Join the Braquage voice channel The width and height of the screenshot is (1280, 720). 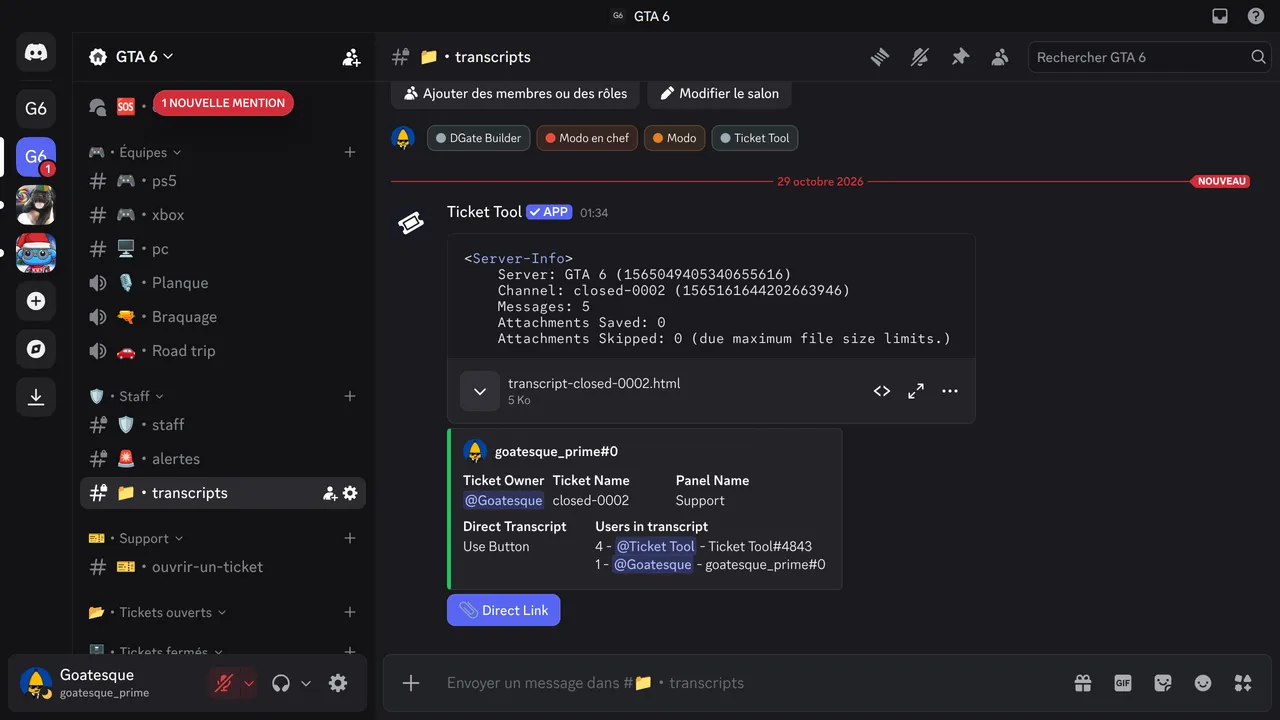click(x=222, y=317)
